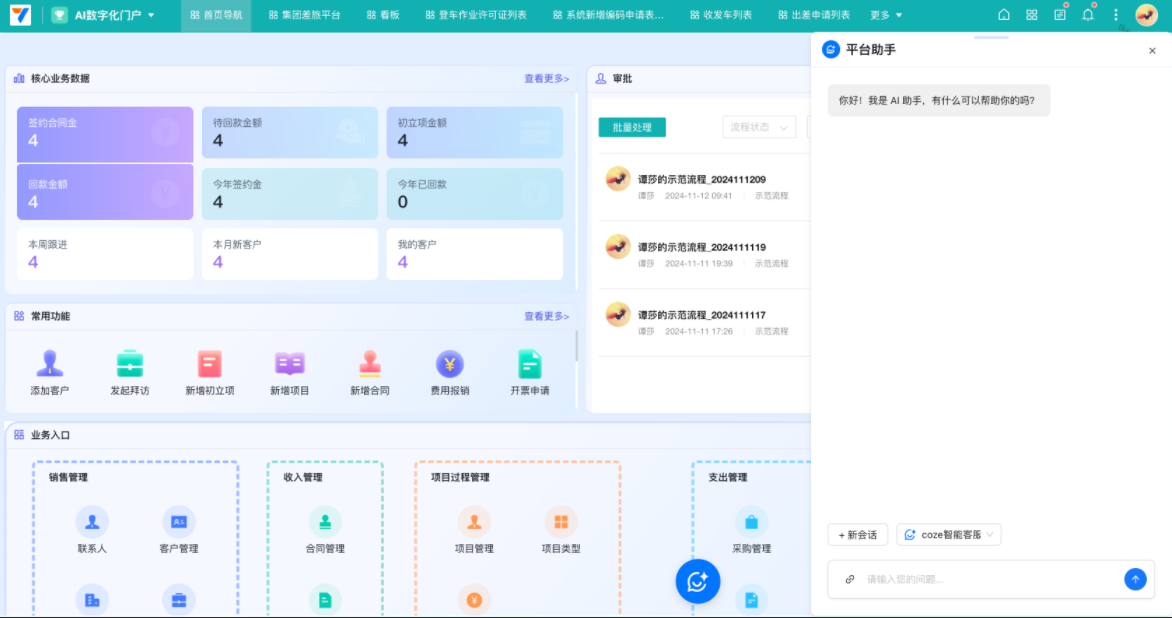Viewport: 1172px width, 618px height.
Task: Click the 新增合同 stamp icon
Action: coord(370,364)
